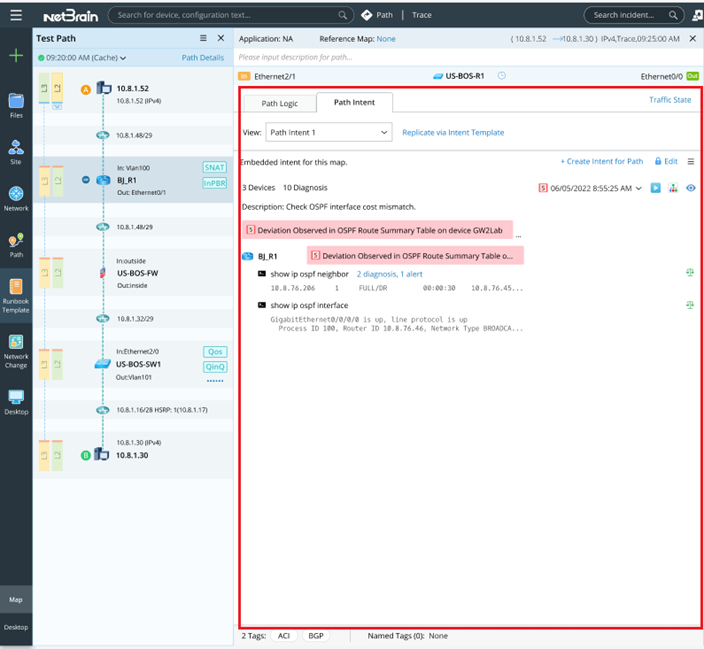Click the incident search magnifier icon

tap(673, 15)
